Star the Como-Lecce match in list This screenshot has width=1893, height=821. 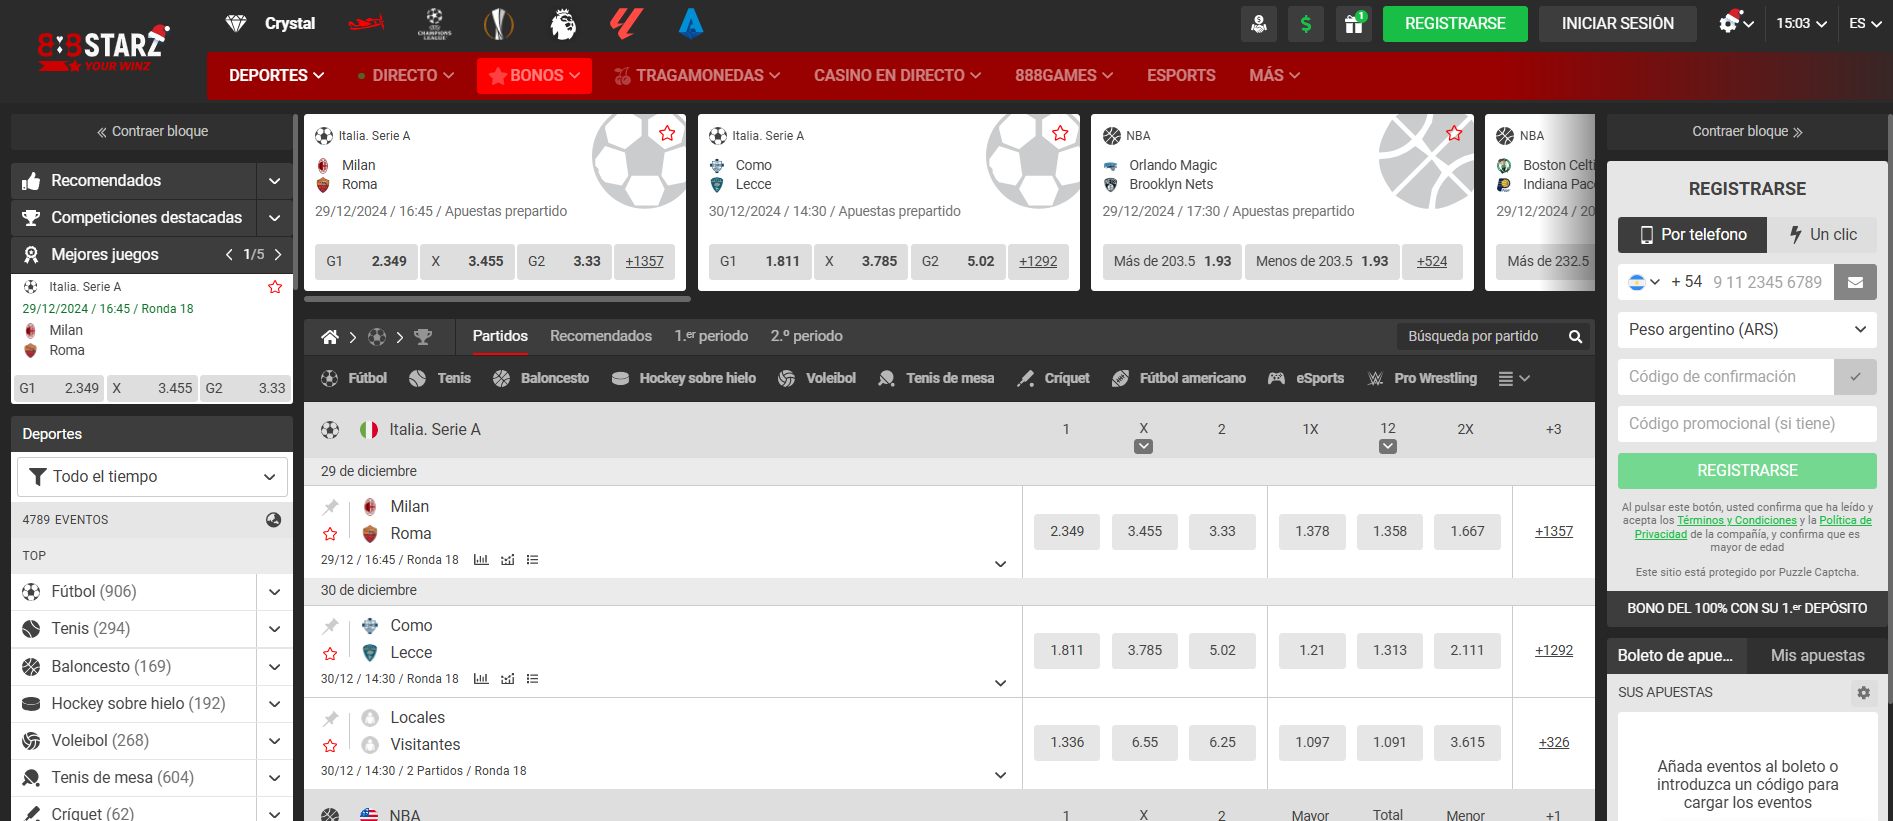pyautogui.click(x=330, y=653)
